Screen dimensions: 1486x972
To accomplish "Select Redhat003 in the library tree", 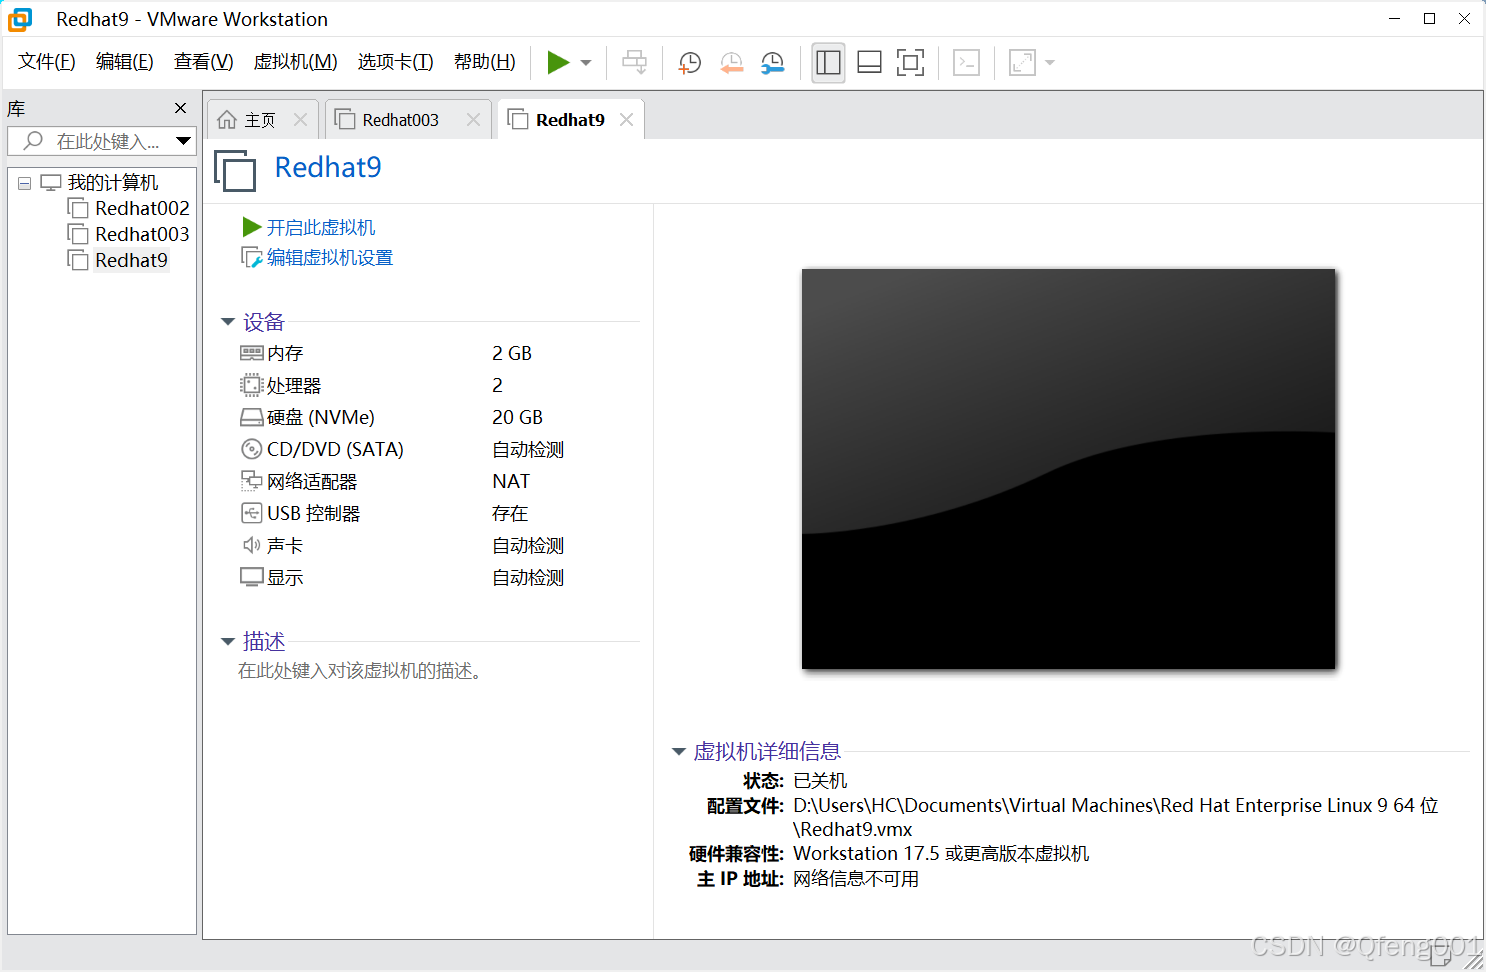I will [142, 234].
